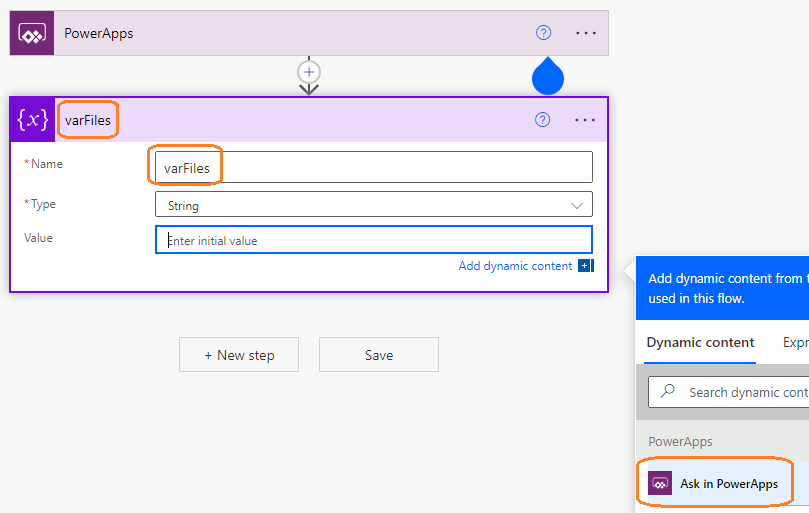
Task: Click the blue plus icon beside Add dynamic content
Action: click(585, 266)
